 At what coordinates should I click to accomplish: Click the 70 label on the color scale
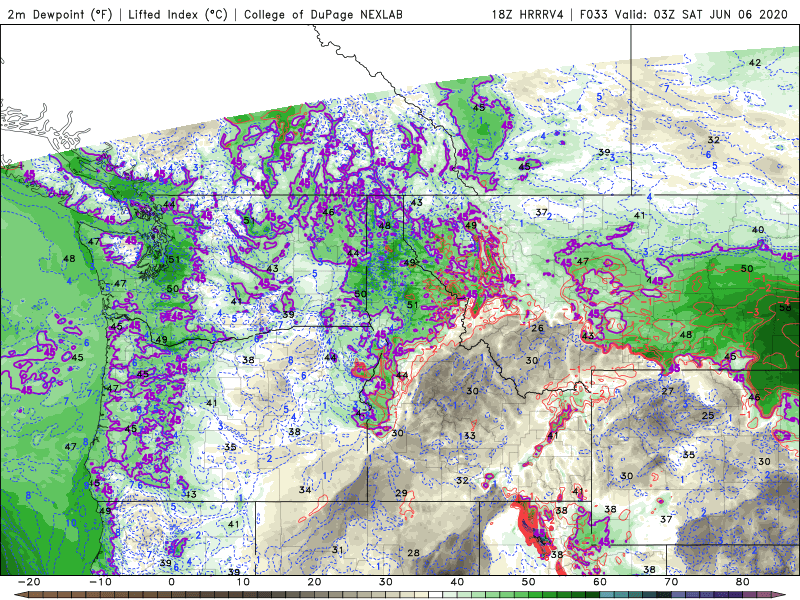[671, 582]
